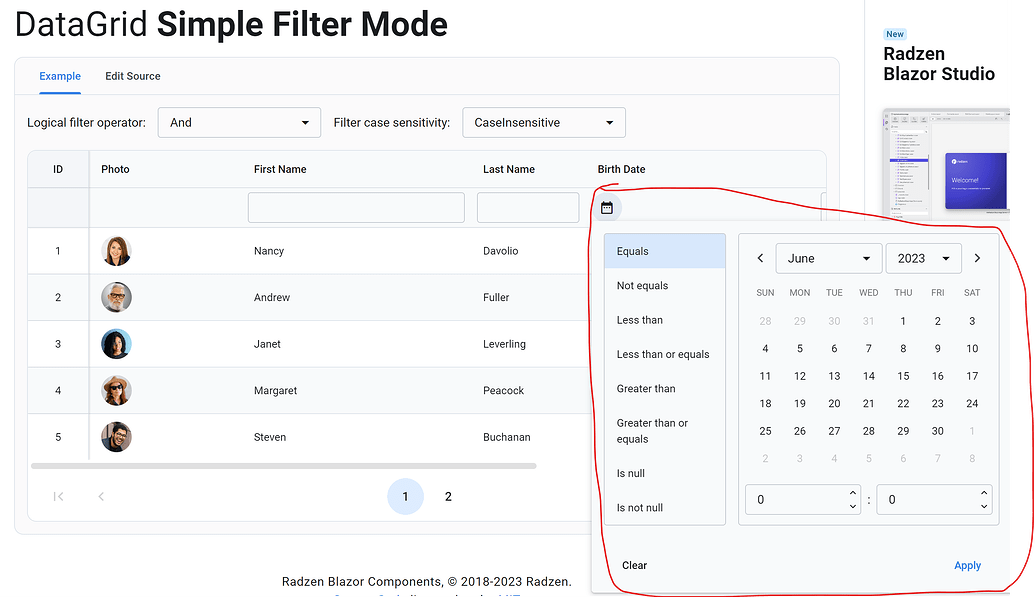Click Andrew Fuller's photo avatar

[x=116, y=297]
